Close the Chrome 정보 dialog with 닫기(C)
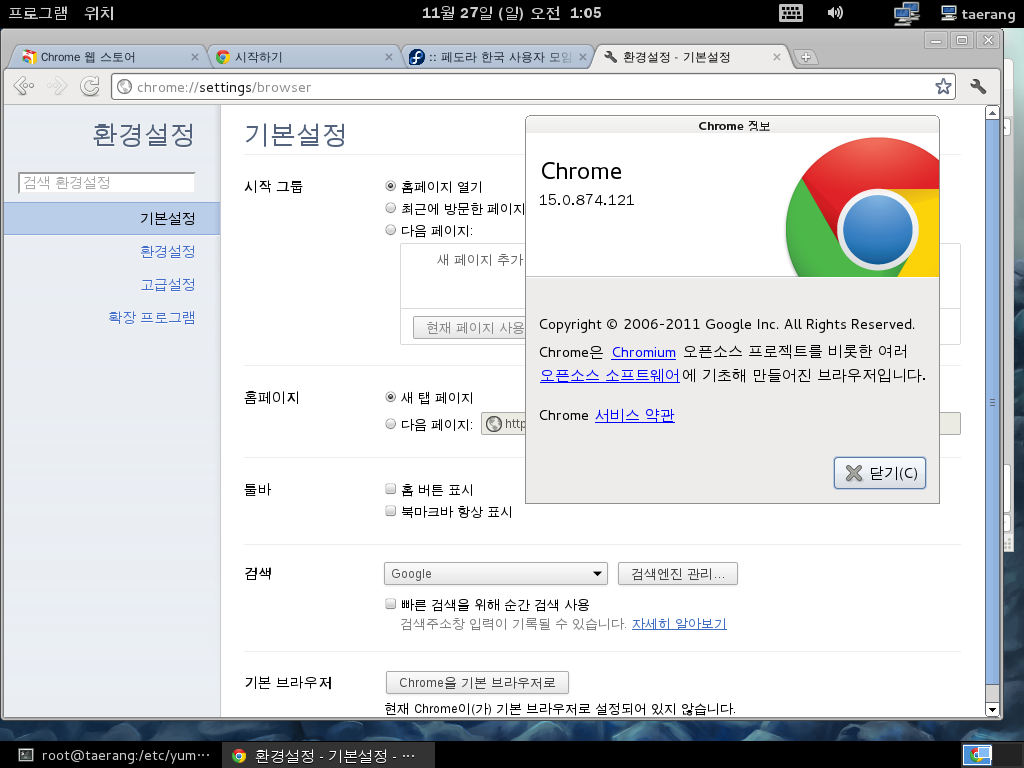 pyautogui.click(x=880, y=473)
